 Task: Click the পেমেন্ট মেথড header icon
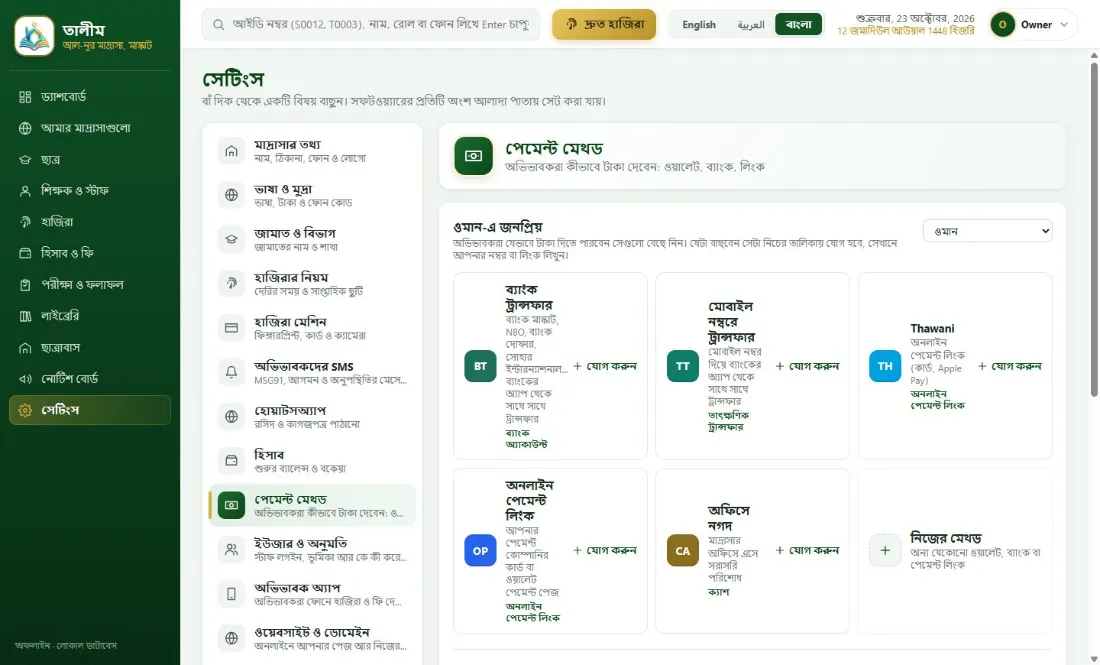coord(474,156)
